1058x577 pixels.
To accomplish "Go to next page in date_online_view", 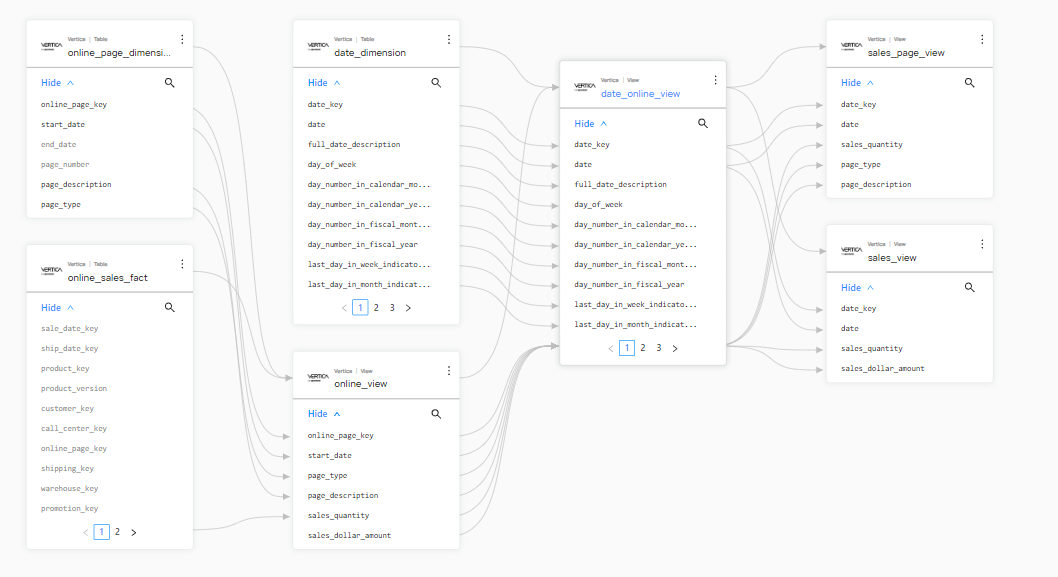I will pos(675,348).
